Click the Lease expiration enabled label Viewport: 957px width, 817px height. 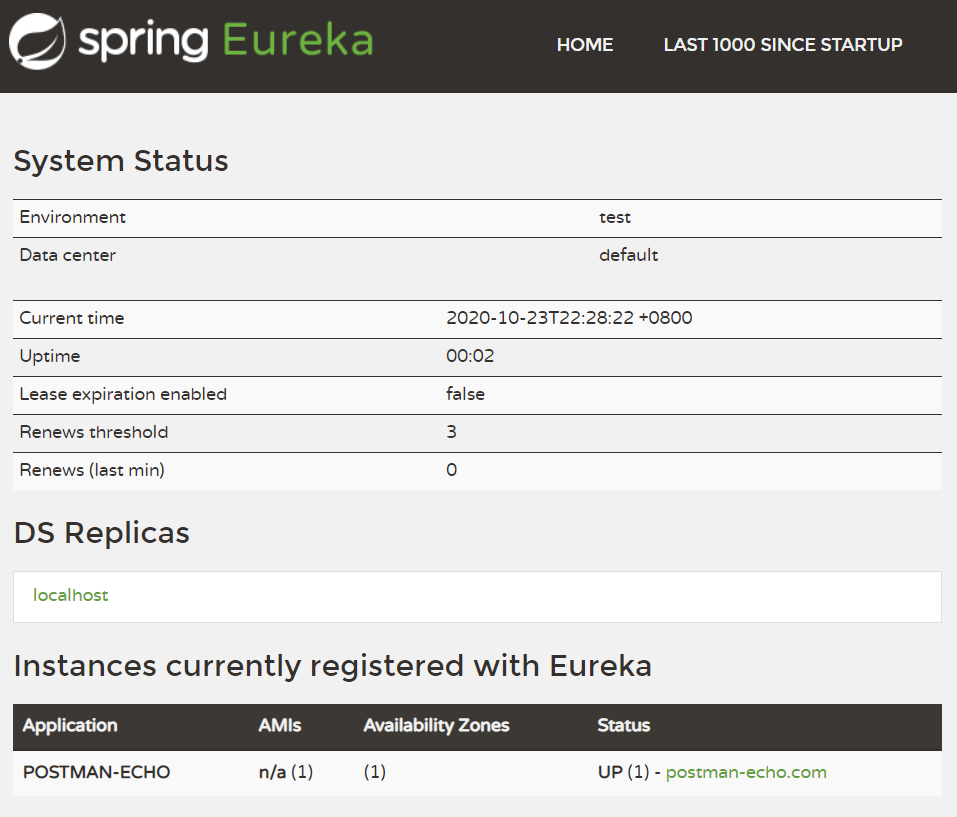[x=123, y=394]
